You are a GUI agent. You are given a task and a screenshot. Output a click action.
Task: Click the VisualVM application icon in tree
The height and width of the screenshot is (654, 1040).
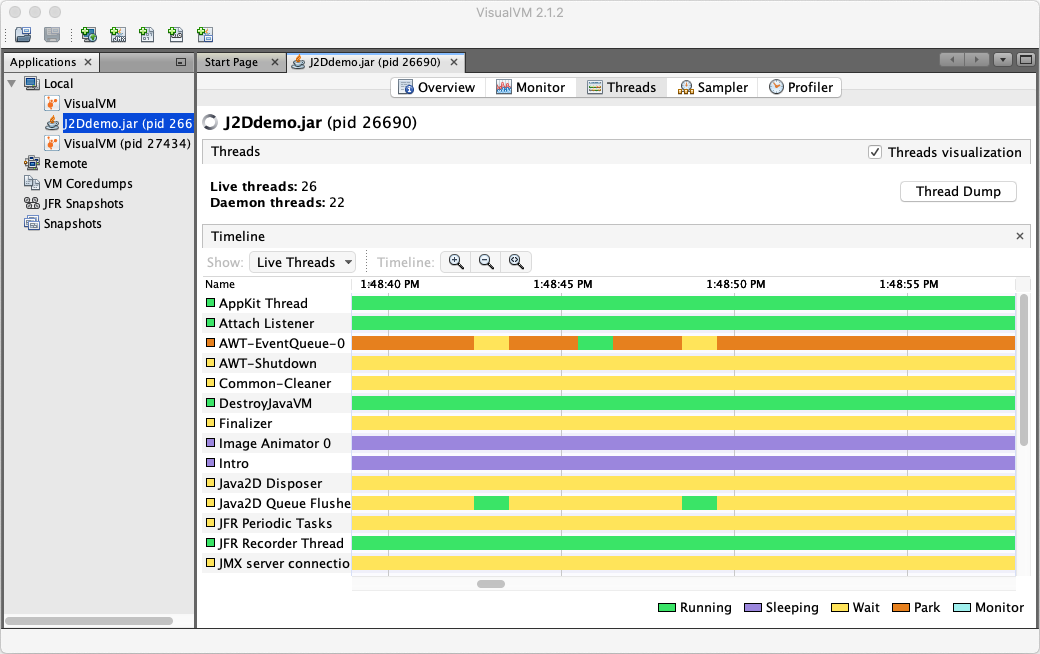52,103
